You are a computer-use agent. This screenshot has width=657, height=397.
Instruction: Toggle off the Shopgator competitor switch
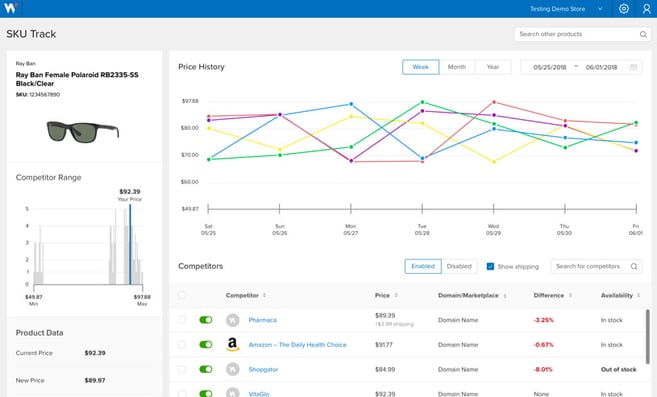point(206,369)
